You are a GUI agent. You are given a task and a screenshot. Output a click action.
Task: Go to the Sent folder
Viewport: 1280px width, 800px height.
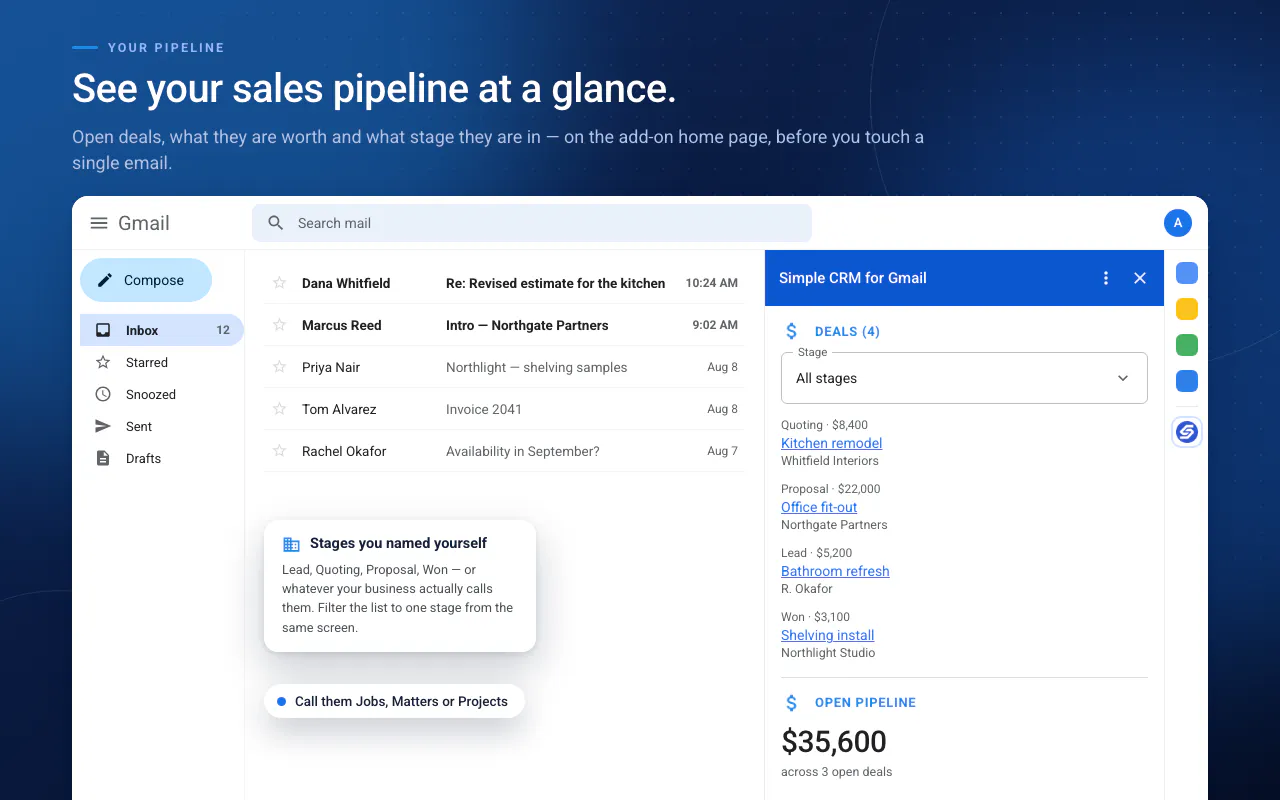162,426
